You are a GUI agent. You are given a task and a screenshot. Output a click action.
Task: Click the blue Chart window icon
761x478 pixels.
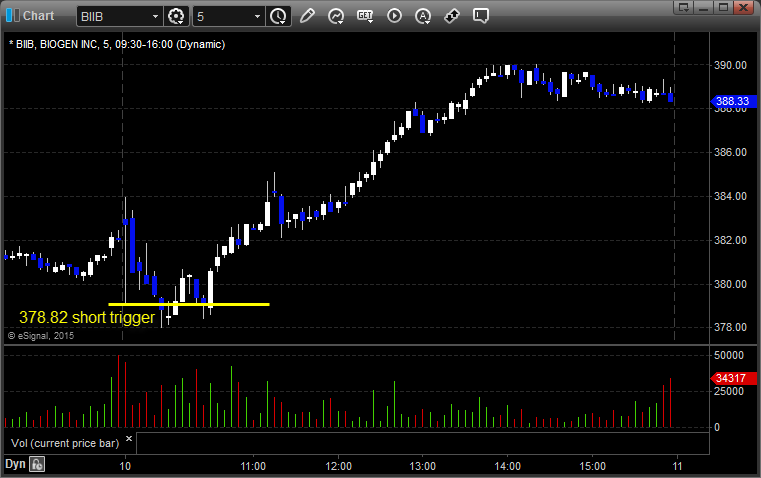(13, 16)
